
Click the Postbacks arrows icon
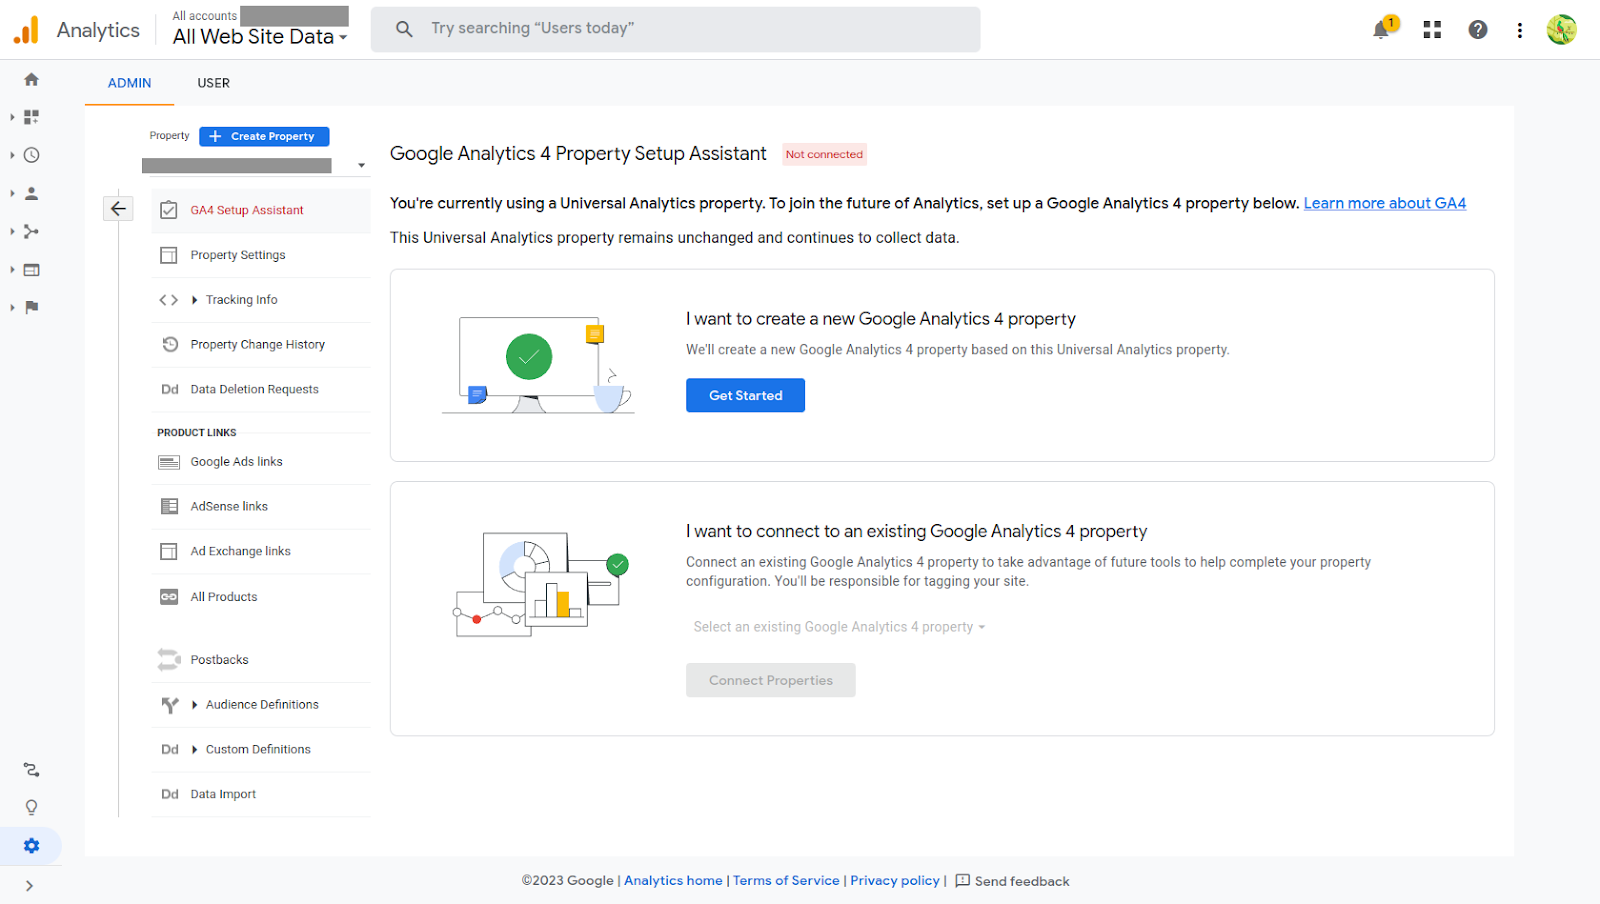(x=169, y=660)
